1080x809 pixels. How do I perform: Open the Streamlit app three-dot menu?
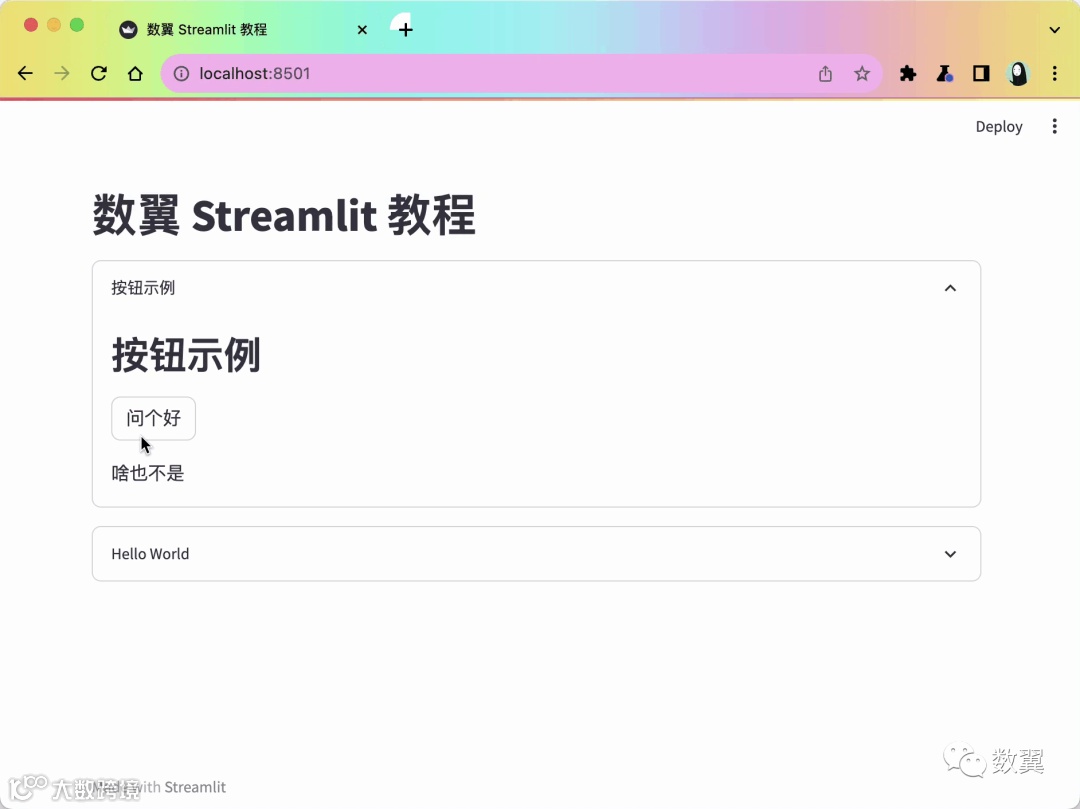(x=1055, y=126)
